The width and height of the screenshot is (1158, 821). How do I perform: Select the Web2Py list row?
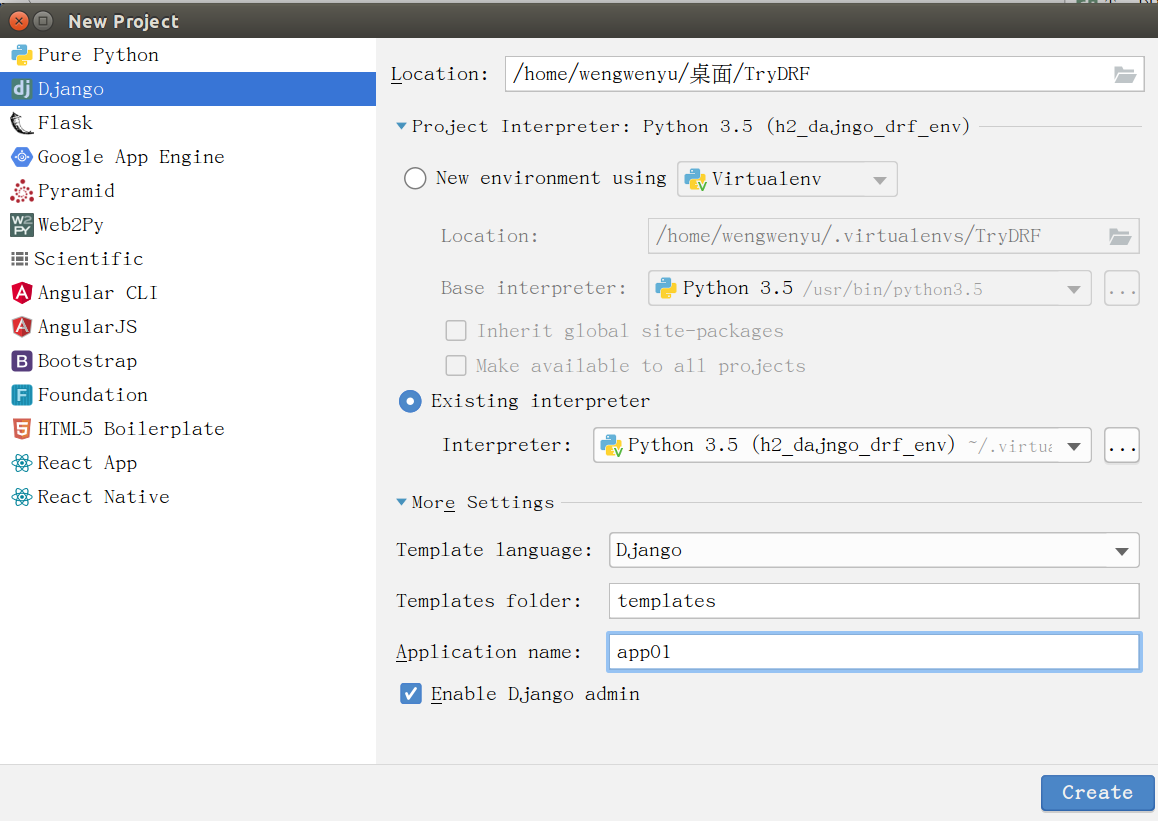point(188,224)
